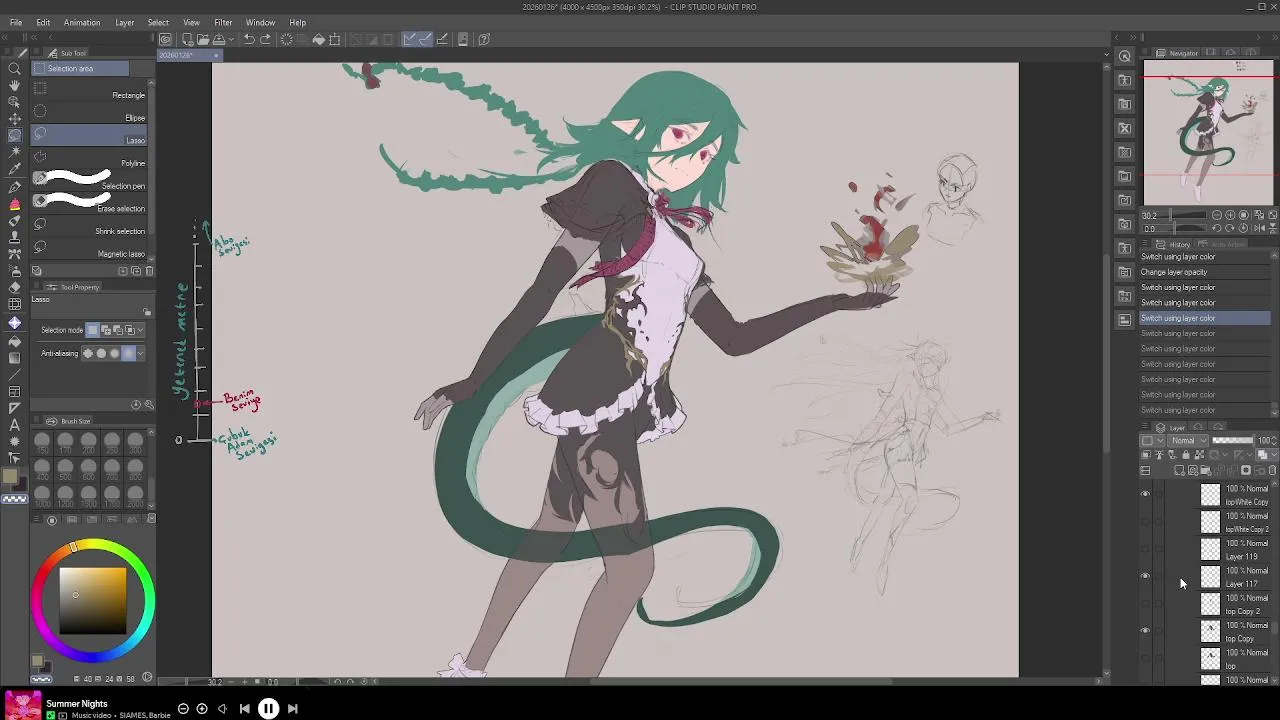This screenshot has height=720, width=1280.
Task: Click the Delete layer trash icon
Action: (x=1272, y=470)
